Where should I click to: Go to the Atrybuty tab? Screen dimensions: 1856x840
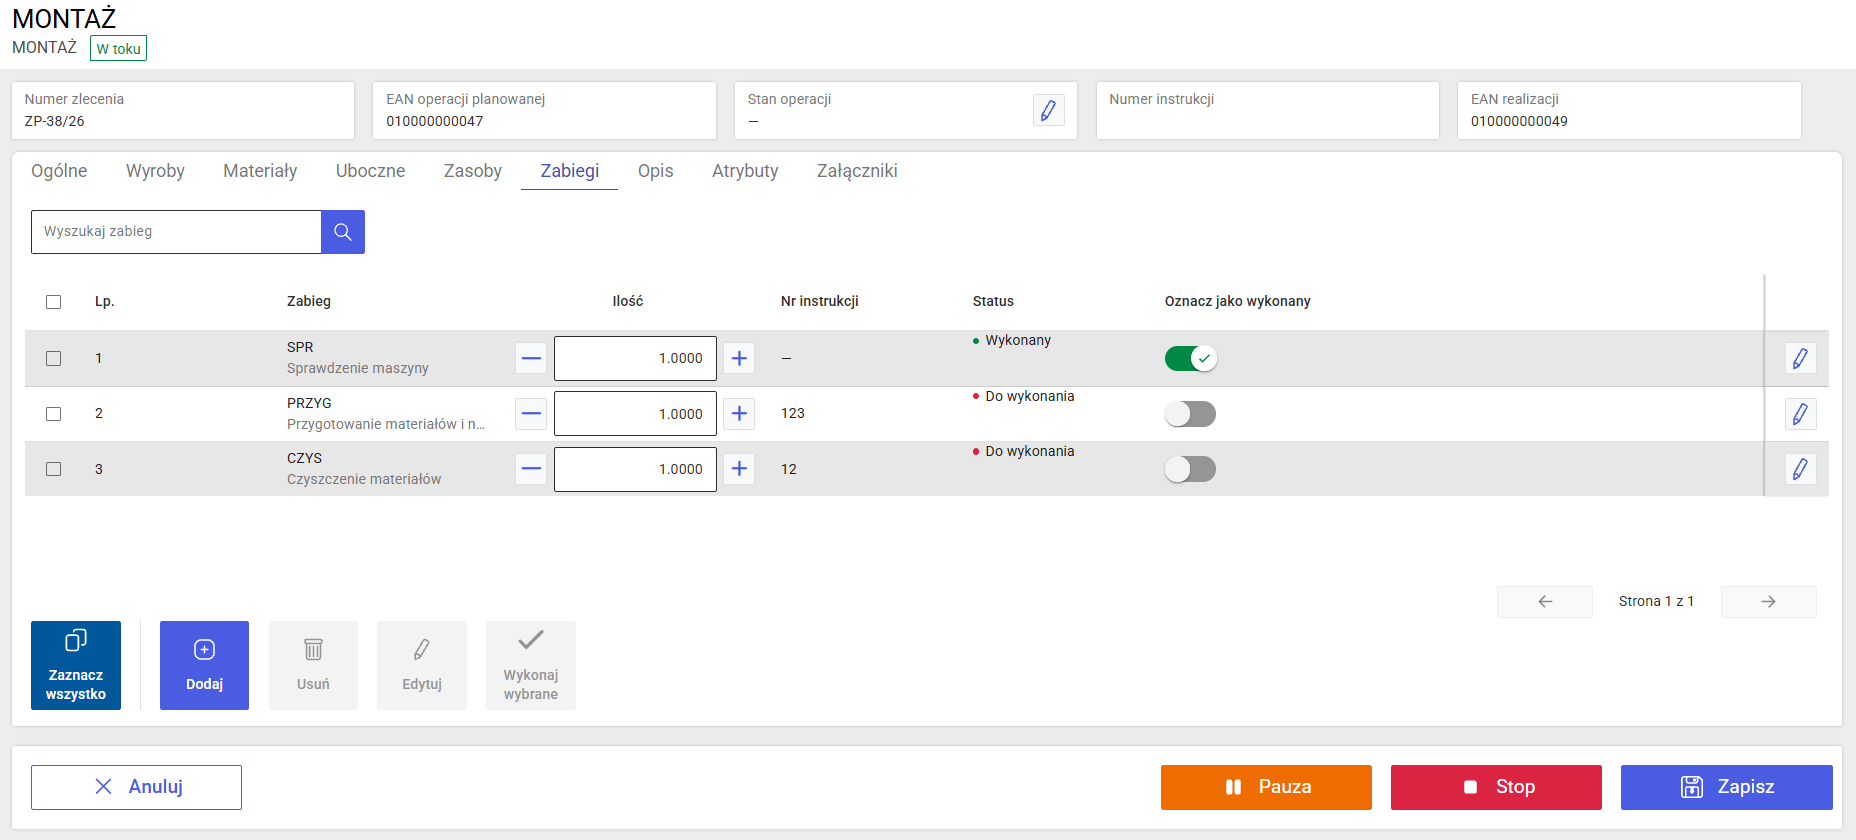745,171
